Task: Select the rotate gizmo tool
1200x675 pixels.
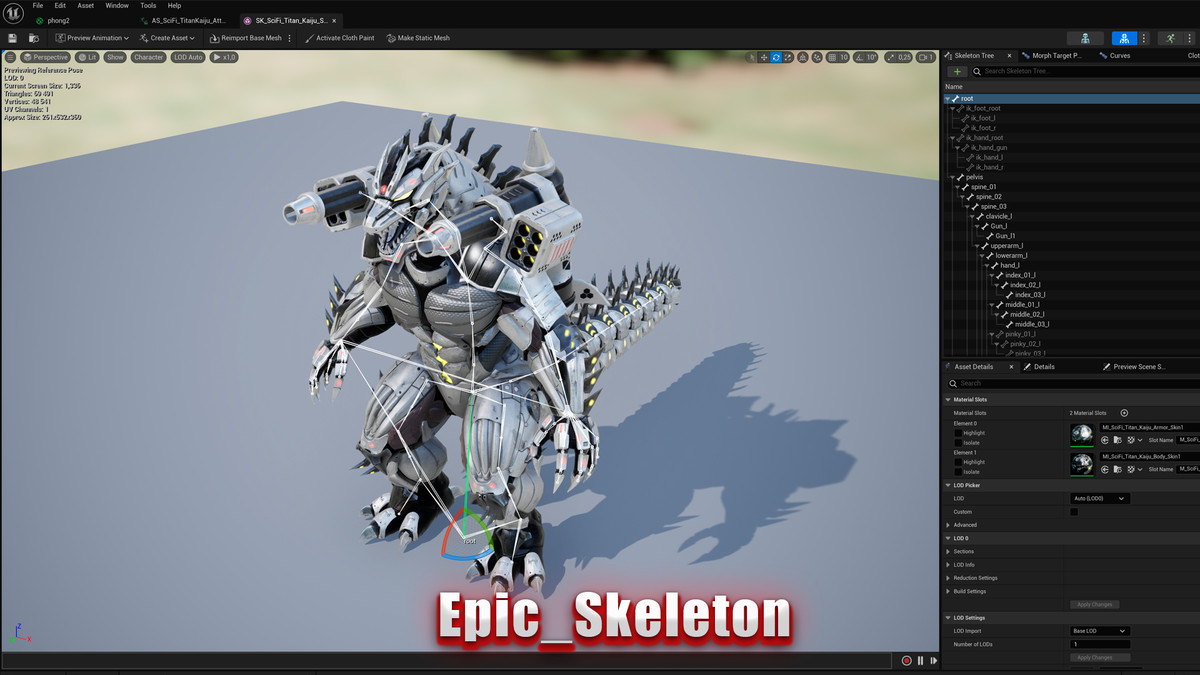Action: pyautogui.click(x=776, y=57)
